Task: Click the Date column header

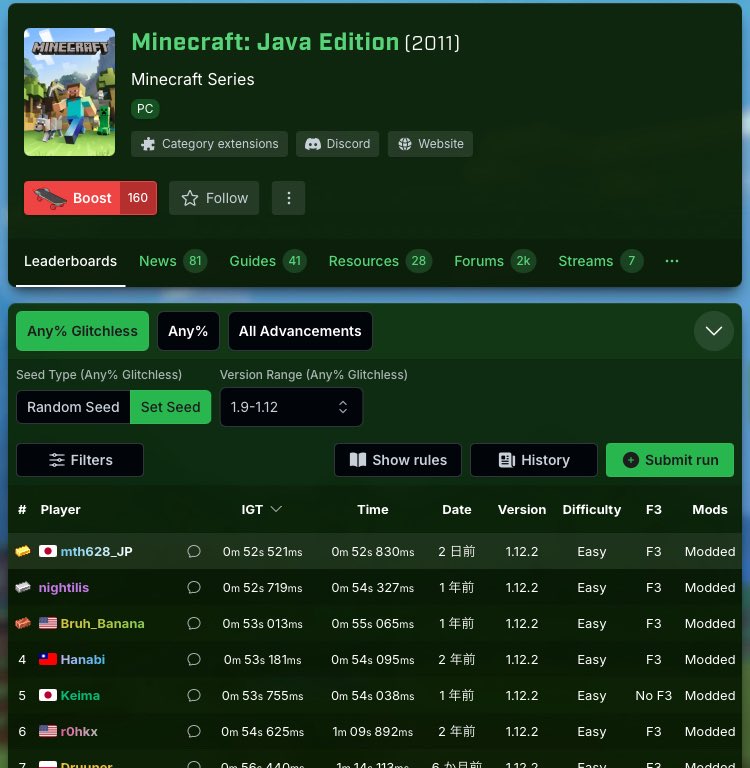Action: 457,509
